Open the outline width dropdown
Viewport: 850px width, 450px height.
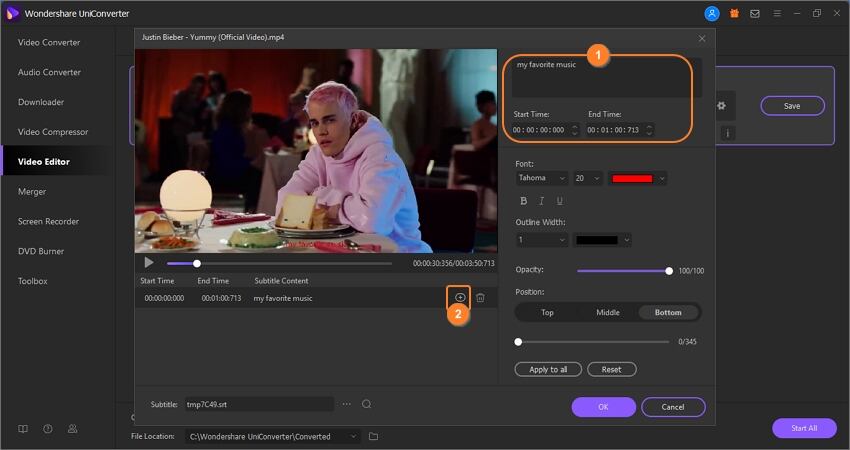[x=542, y=240]
